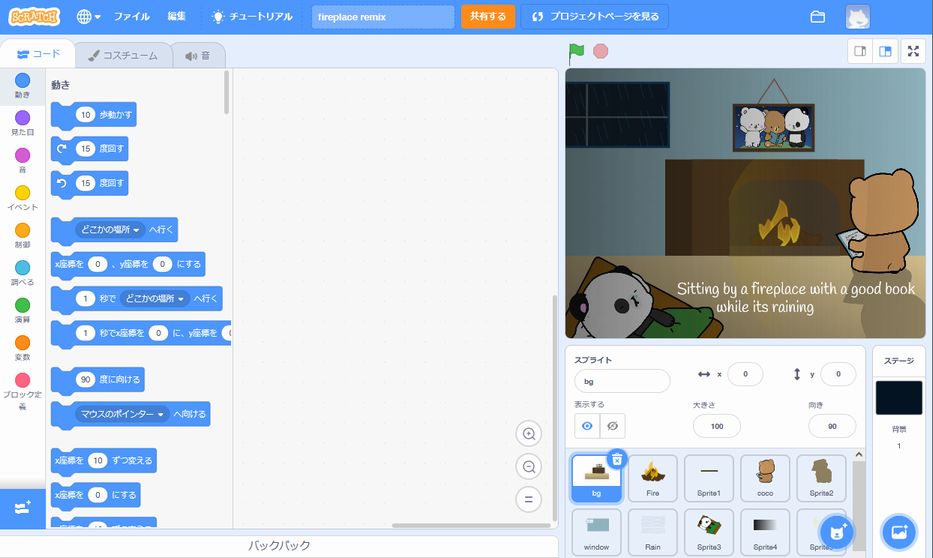Select the Fire sprite thumbnail
Viewport: 933px width, 558px height.
[653, 478]
